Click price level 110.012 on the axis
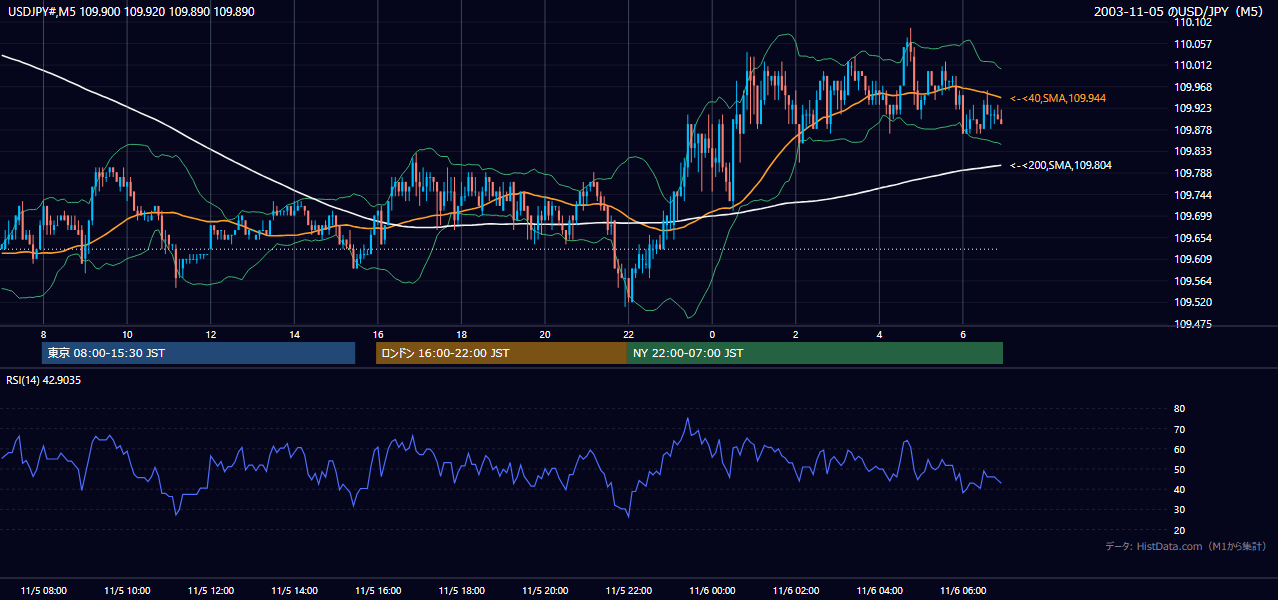This screenshot has width=1278, height=600. point(1193,65)
